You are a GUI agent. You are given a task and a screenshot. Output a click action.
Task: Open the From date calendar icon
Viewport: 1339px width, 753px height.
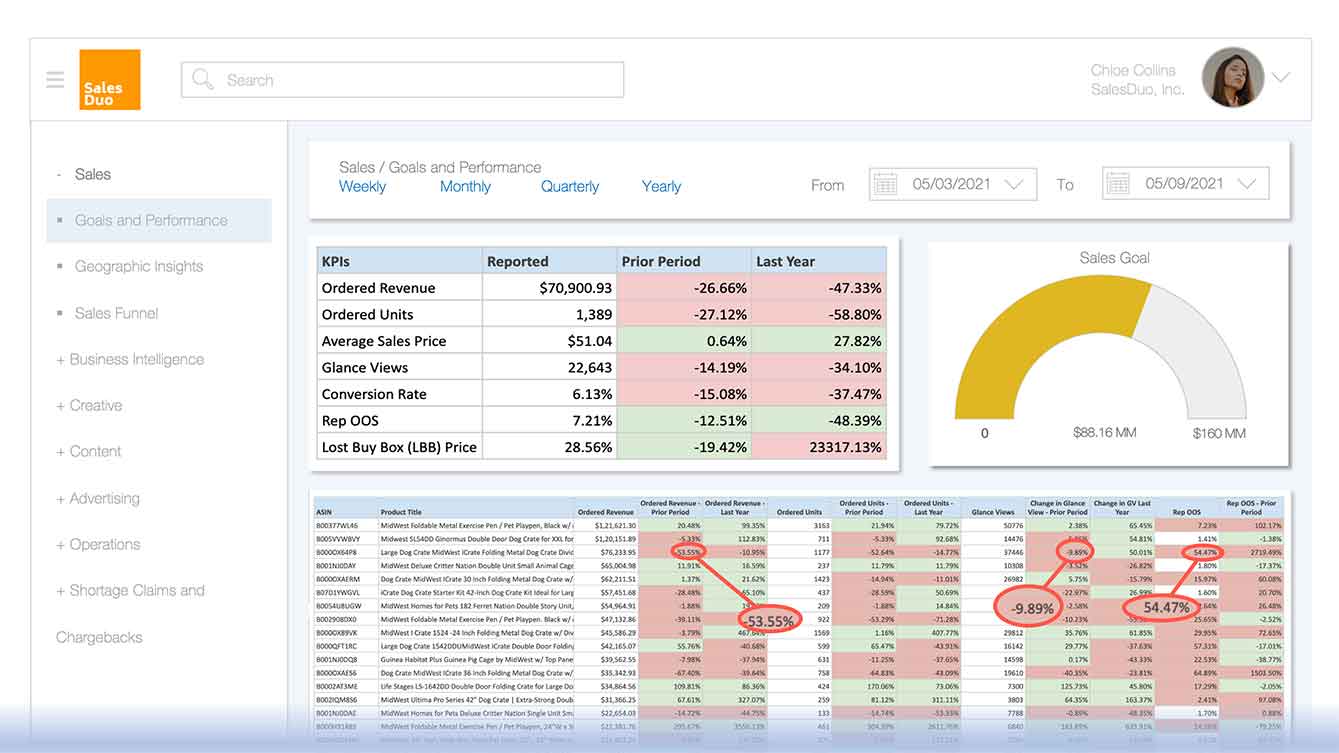click(x=885, y=184)
